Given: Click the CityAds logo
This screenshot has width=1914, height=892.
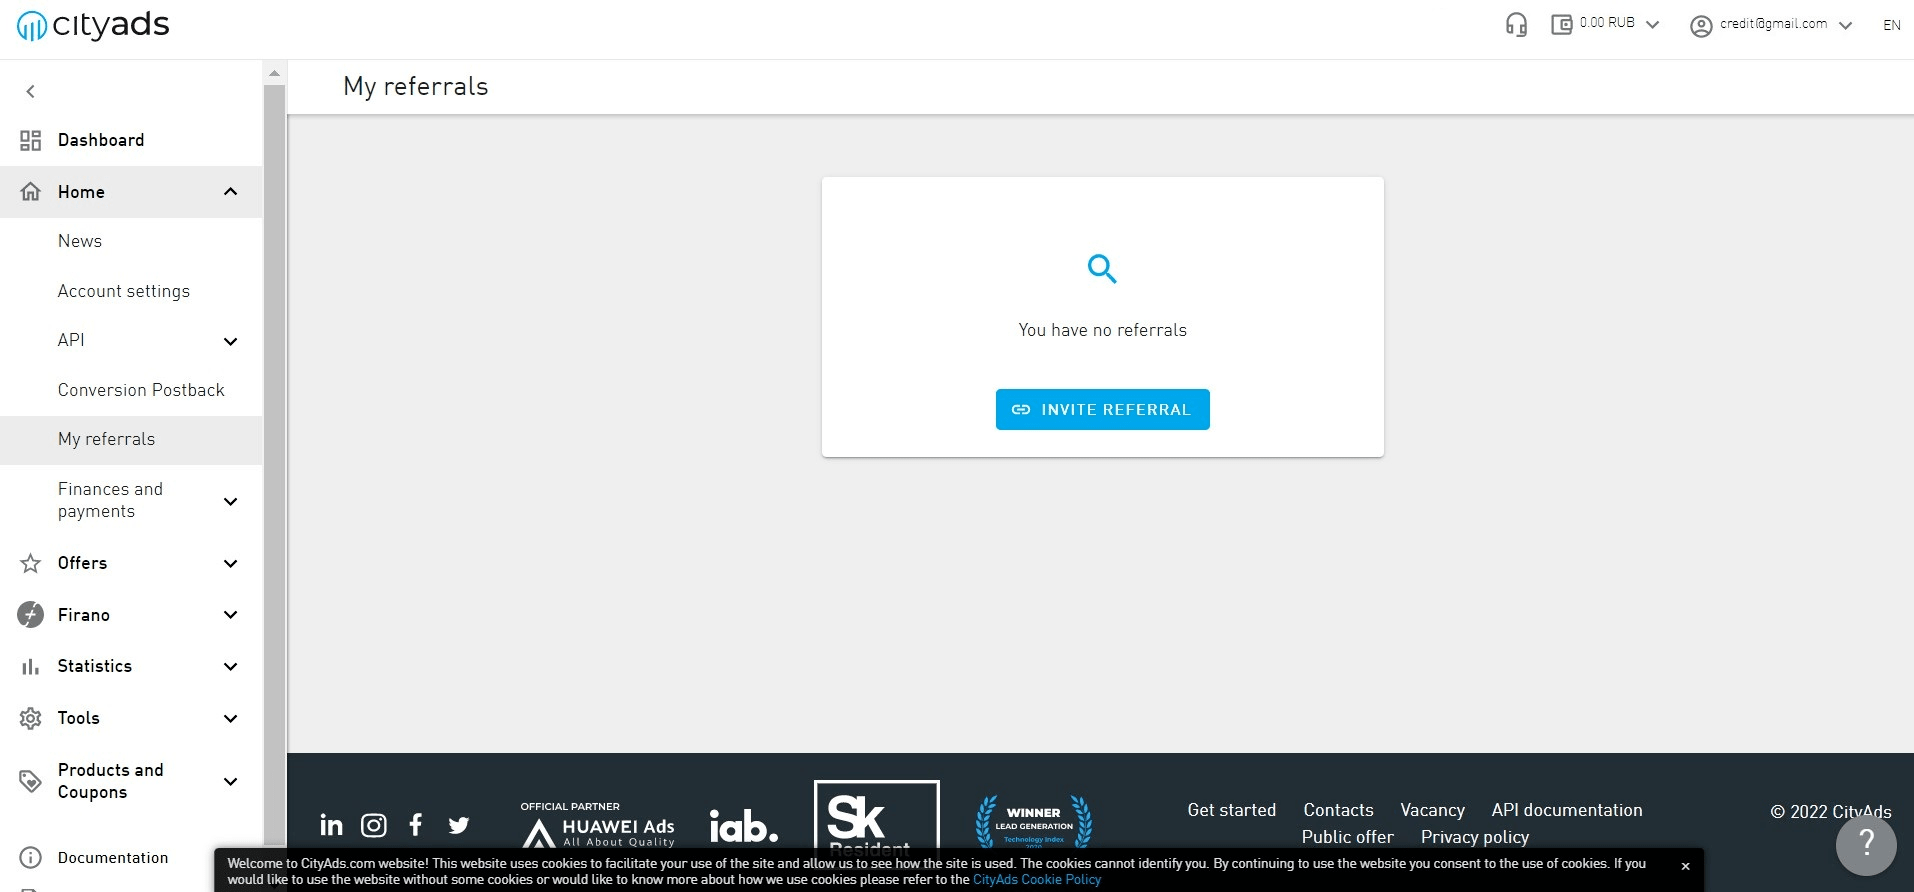Looking at the screenshot, I should pyautogui.click(x=93, y=25).
